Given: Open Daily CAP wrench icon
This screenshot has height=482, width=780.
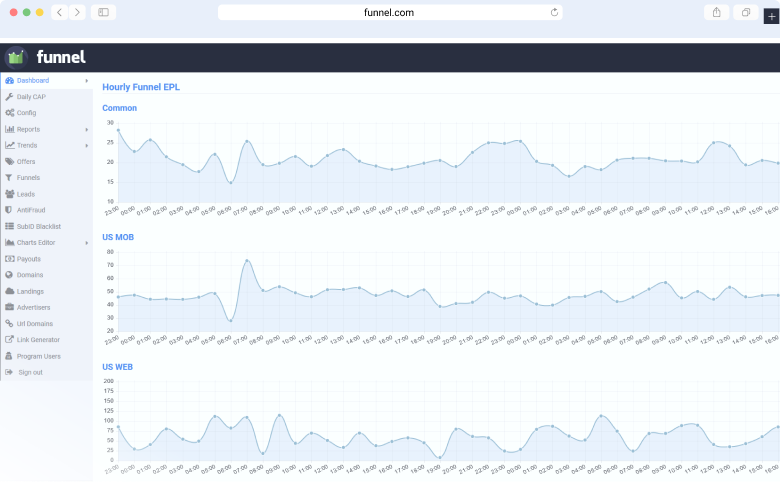Looking at the screenshot, I should coord(9,97).
